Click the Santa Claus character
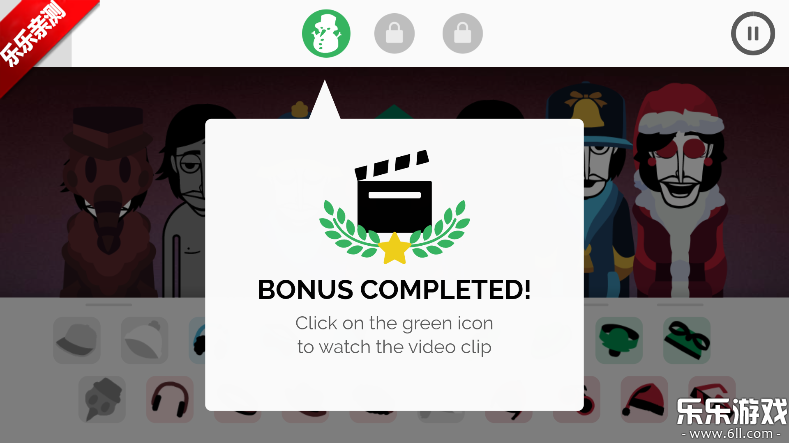789x443 pixels. click(x=679, y=191)
